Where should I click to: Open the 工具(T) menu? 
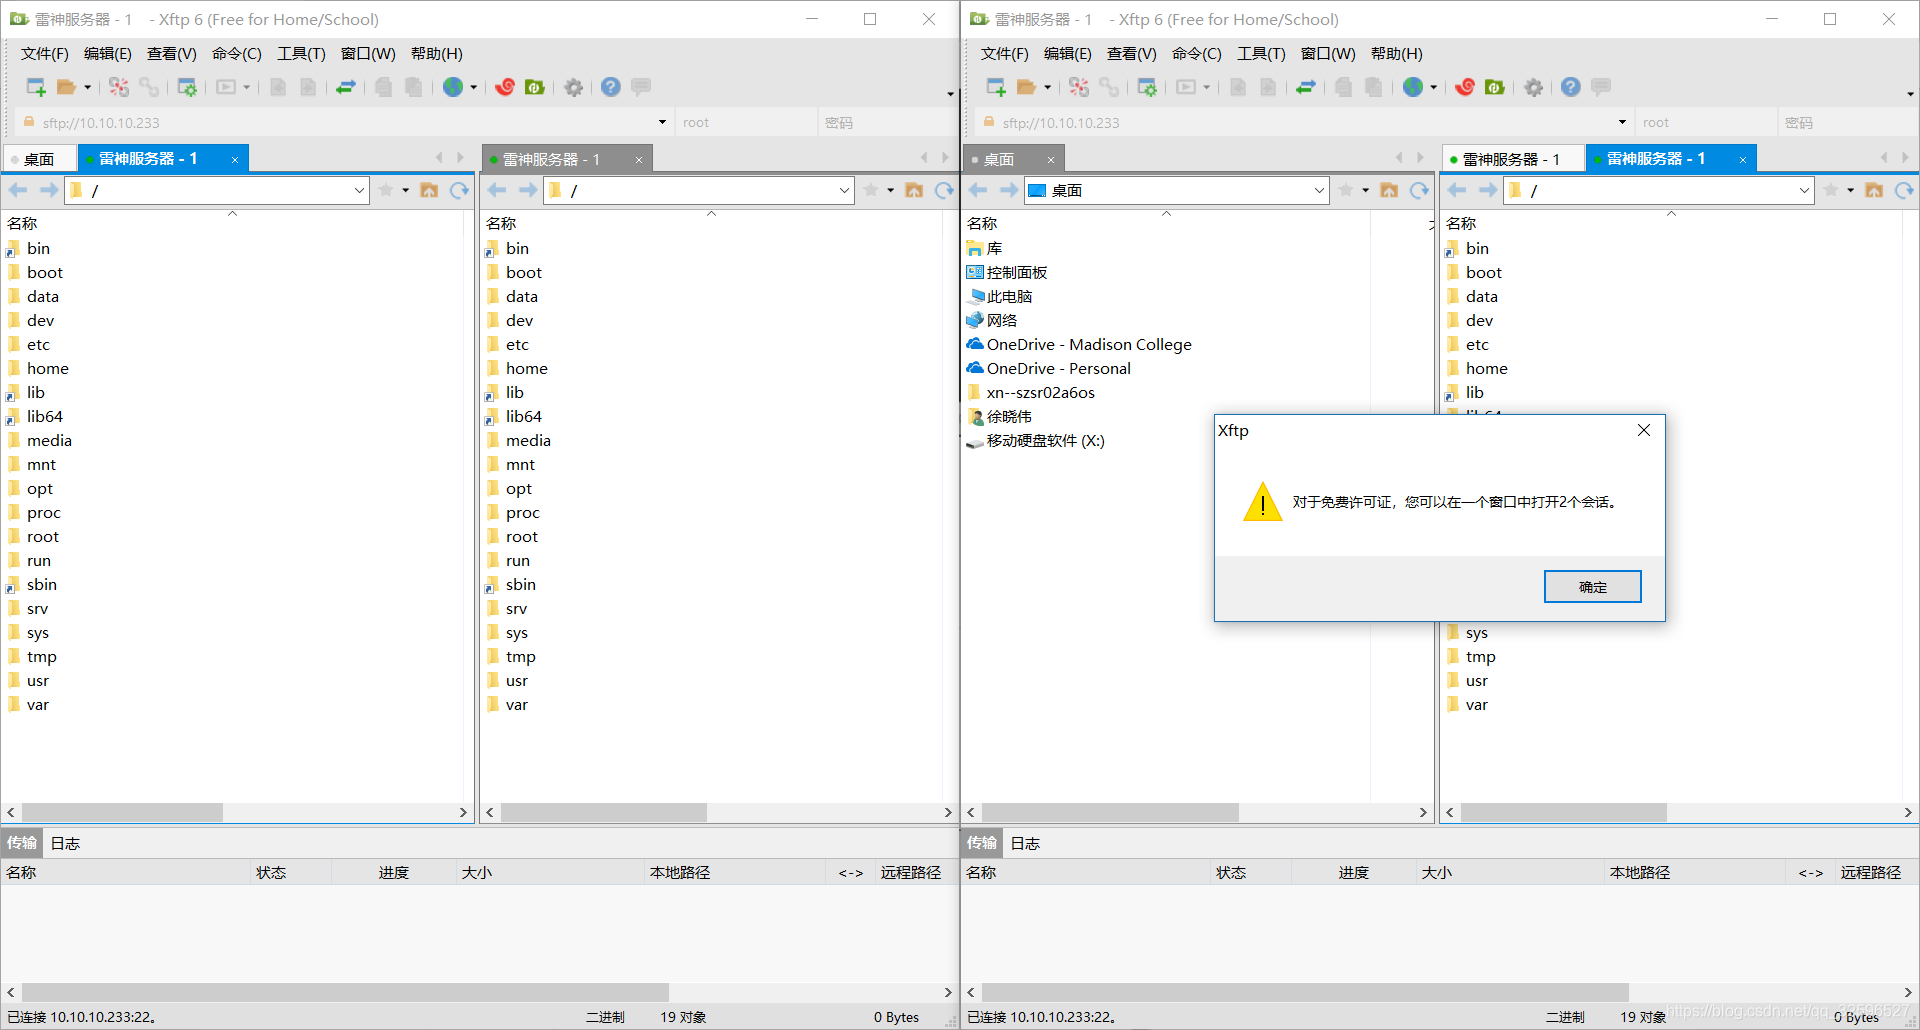coord(300,53)
